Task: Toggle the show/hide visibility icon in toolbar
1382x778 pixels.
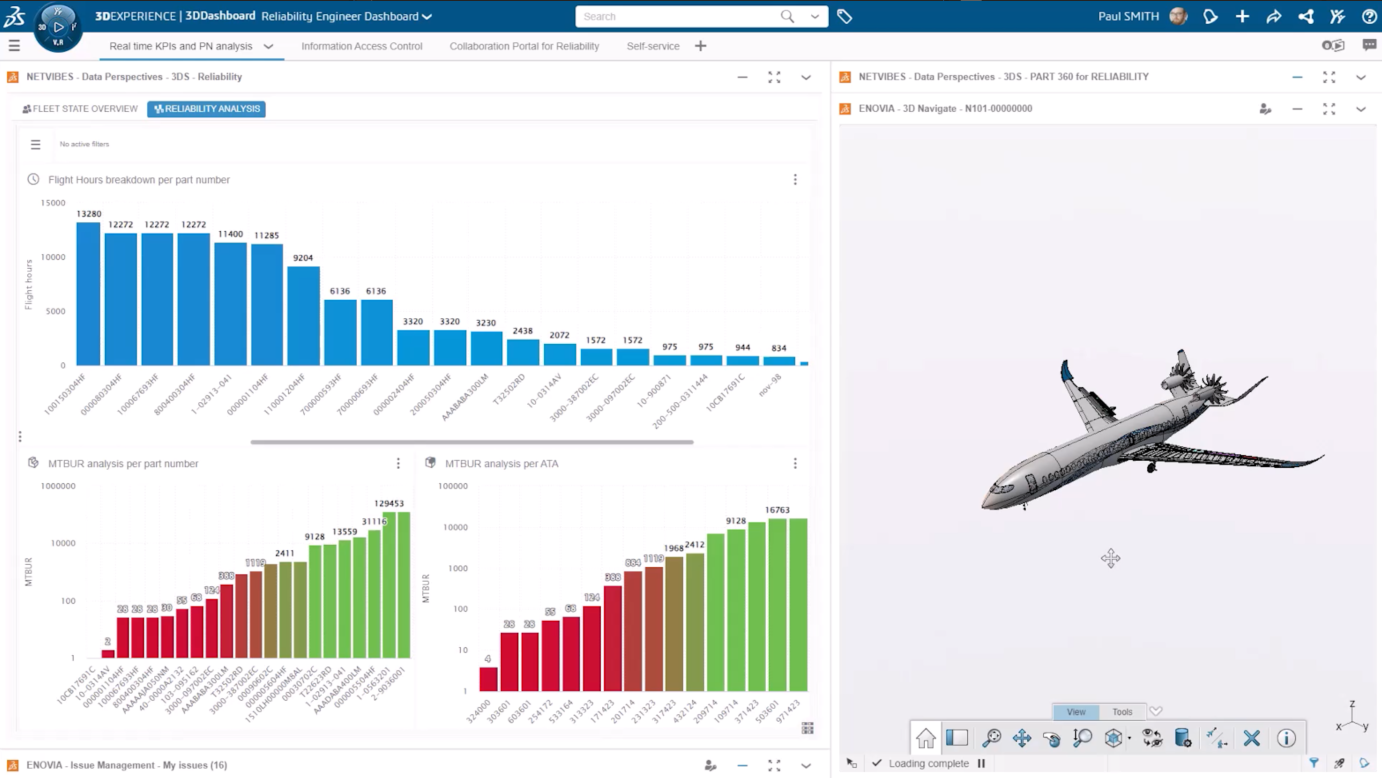Action: [x=1152, y=738]
